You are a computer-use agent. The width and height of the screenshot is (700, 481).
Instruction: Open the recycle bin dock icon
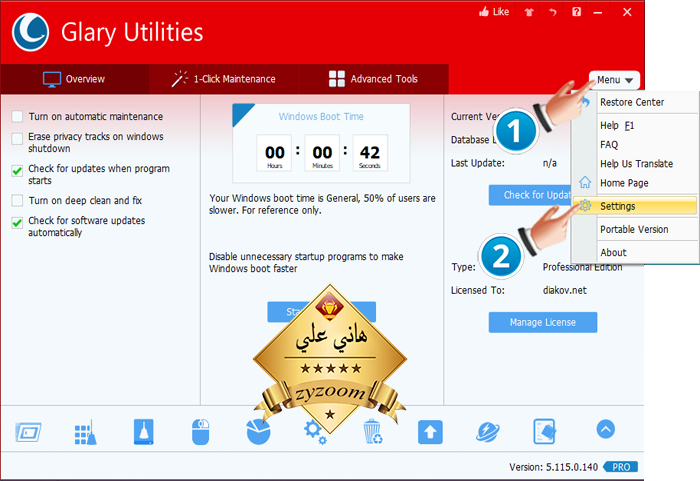[373, 431]
